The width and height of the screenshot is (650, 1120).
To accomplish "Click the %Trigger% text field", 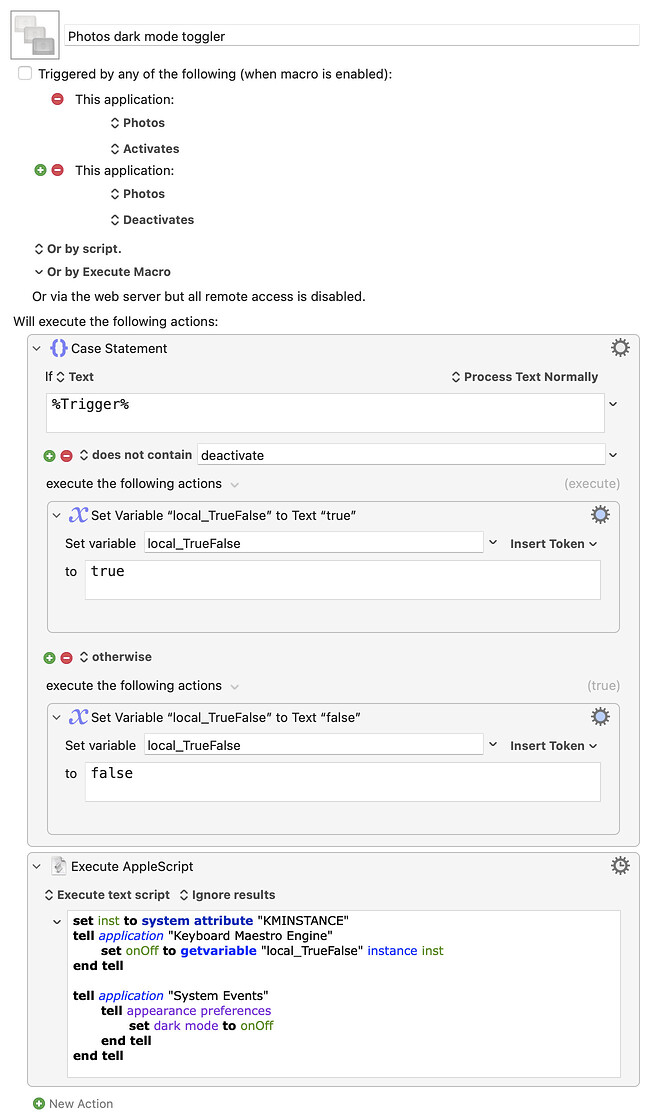I will 325,412.
